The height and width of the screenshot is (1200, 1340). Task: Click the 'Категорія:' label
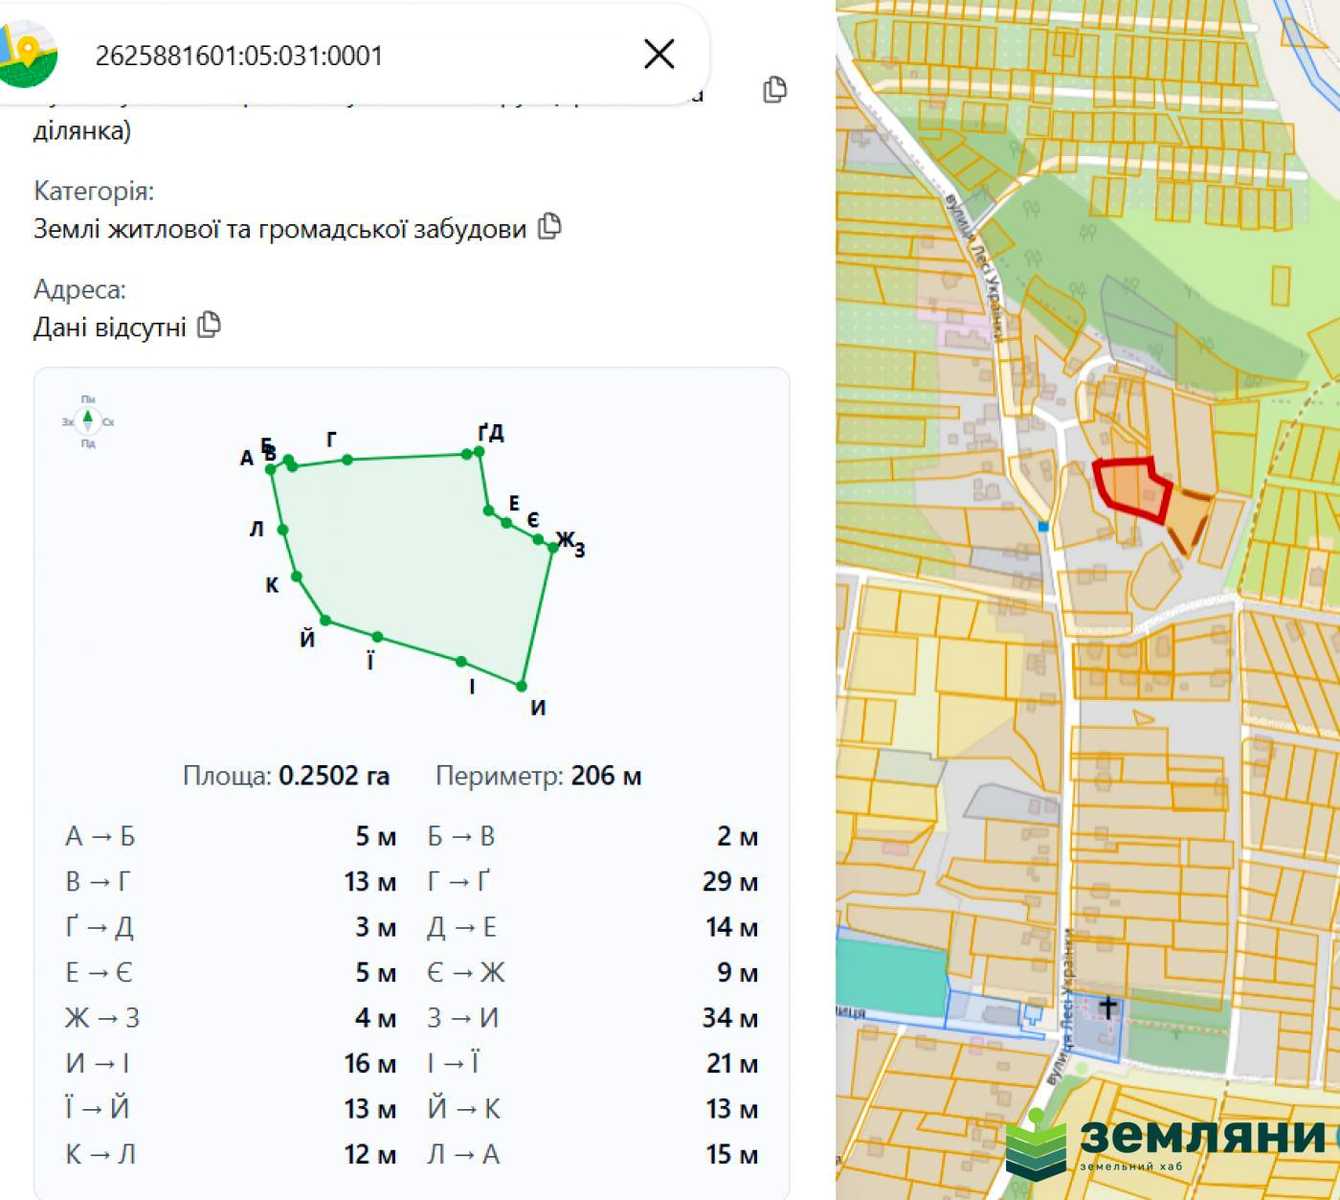[x=94, y=191]
